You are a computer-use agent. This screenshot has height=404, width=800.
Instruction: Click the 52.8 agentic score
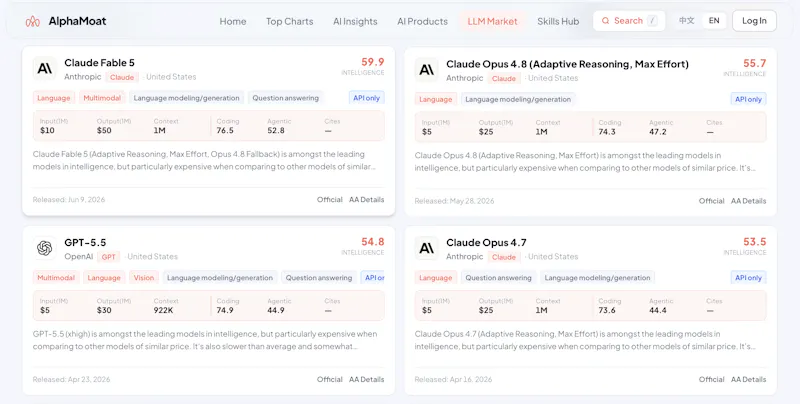coord(276,131)
